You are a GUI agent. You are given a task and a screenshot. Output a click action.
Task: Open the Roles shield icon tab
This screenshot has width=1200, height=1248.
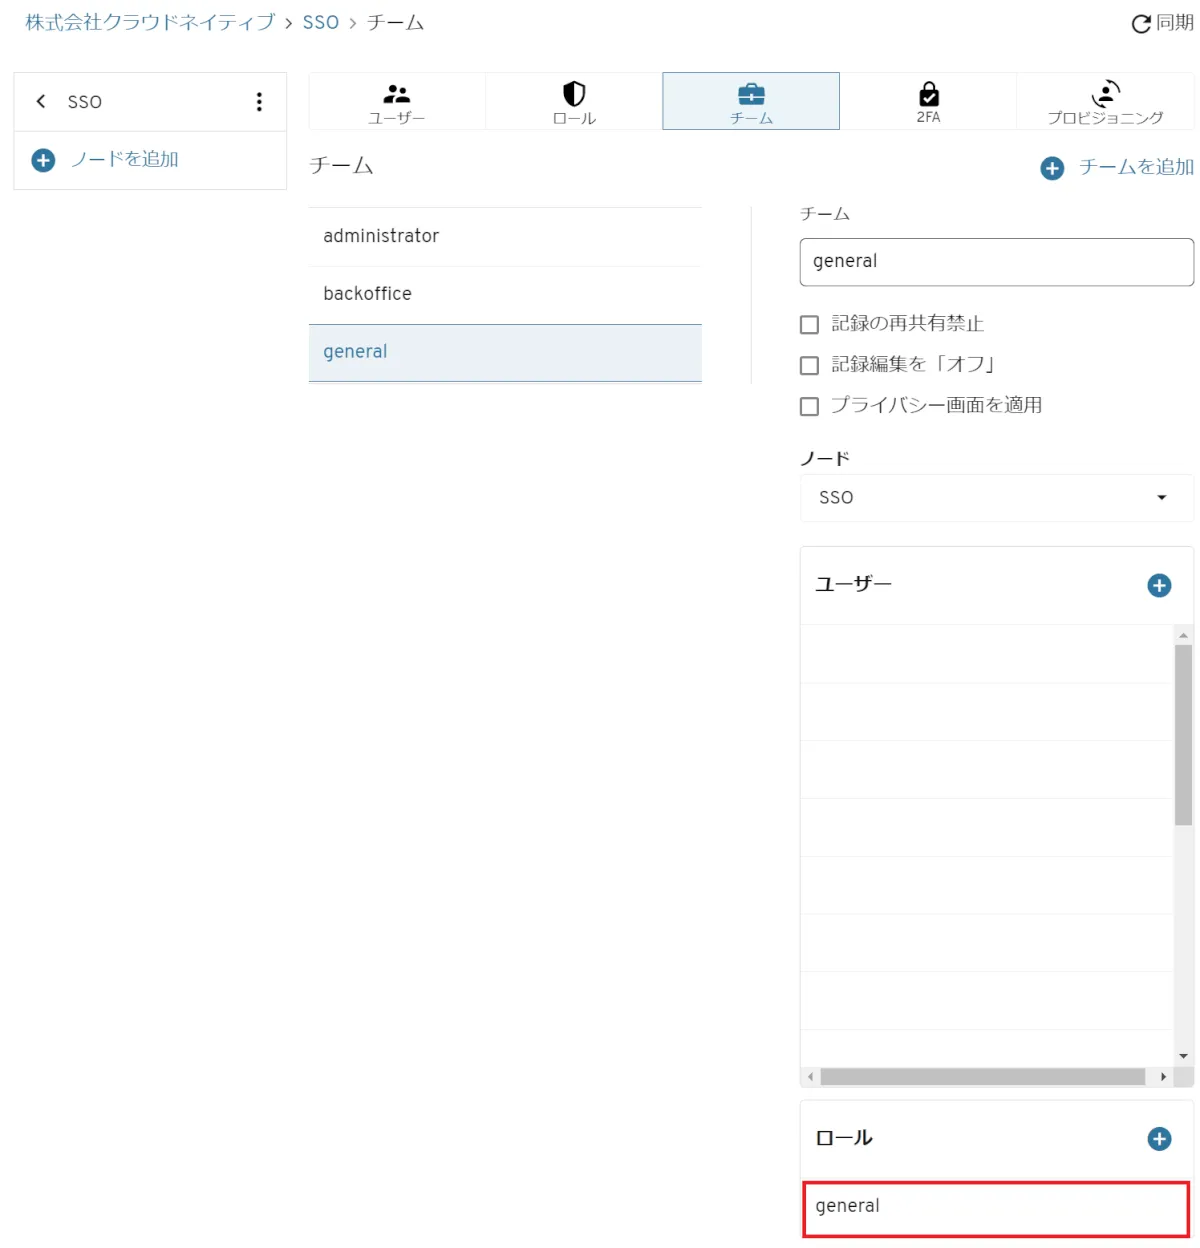click(574, 101)
